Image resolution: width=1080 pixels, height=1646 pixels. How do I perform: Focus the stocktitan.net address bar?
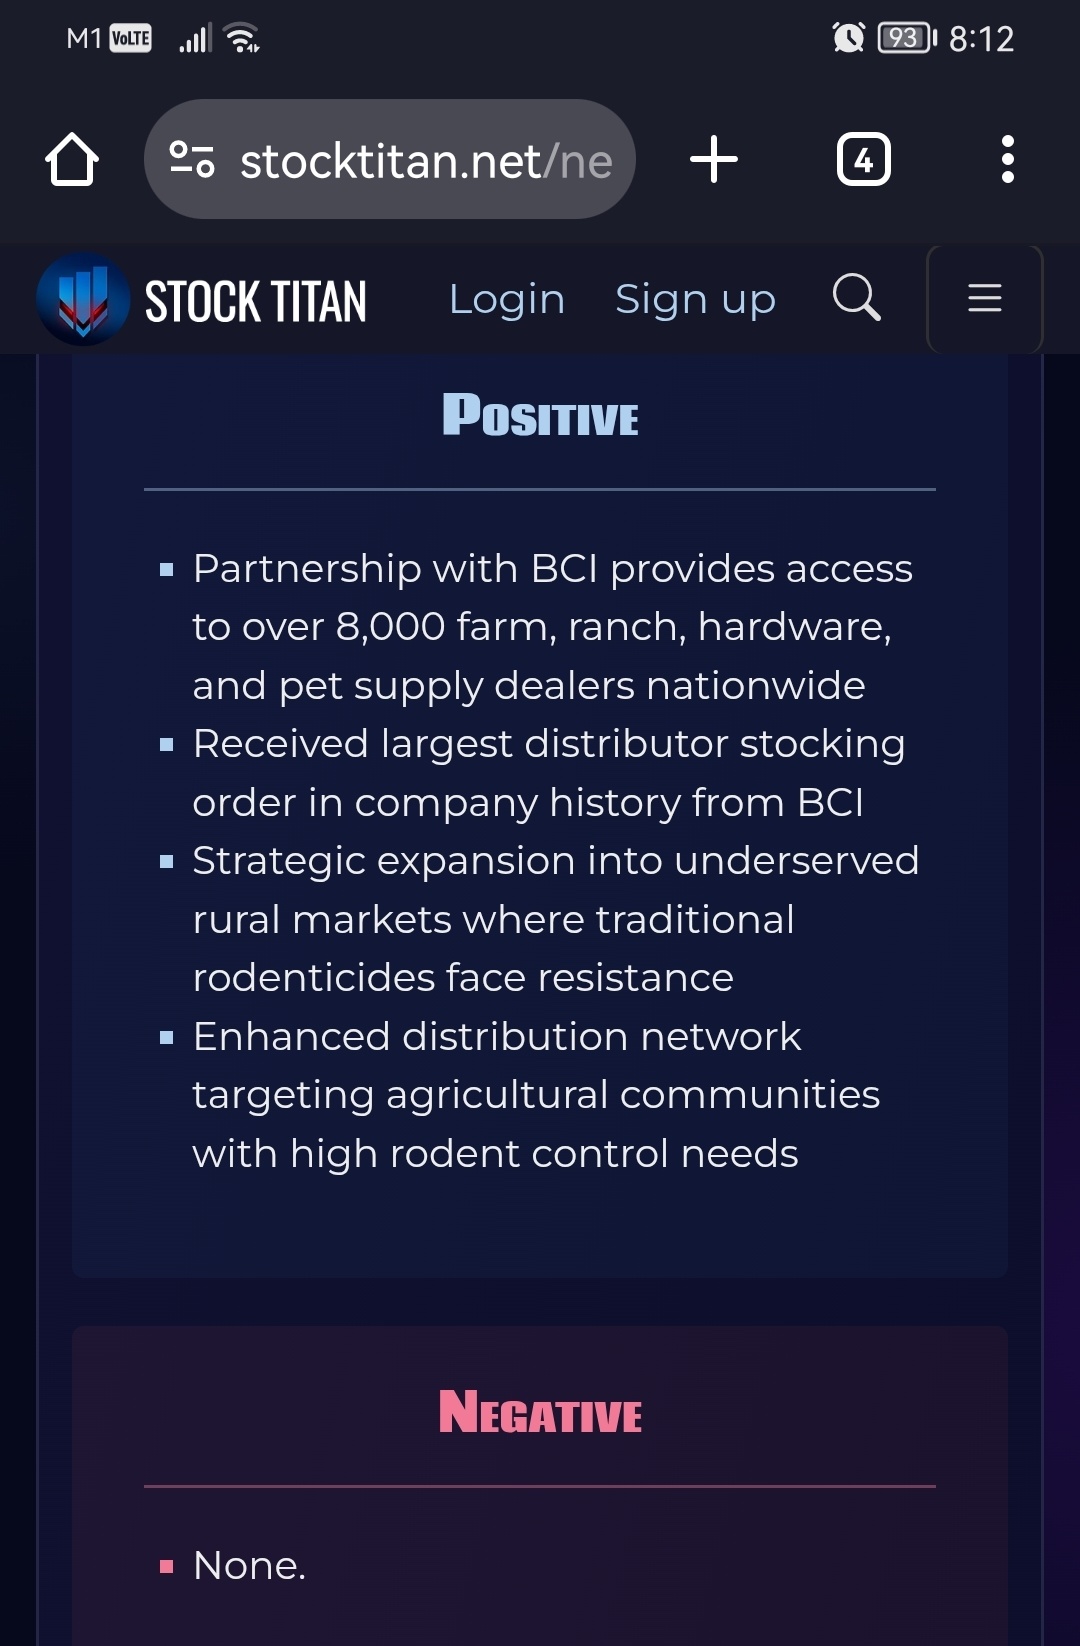pos(390,159)
